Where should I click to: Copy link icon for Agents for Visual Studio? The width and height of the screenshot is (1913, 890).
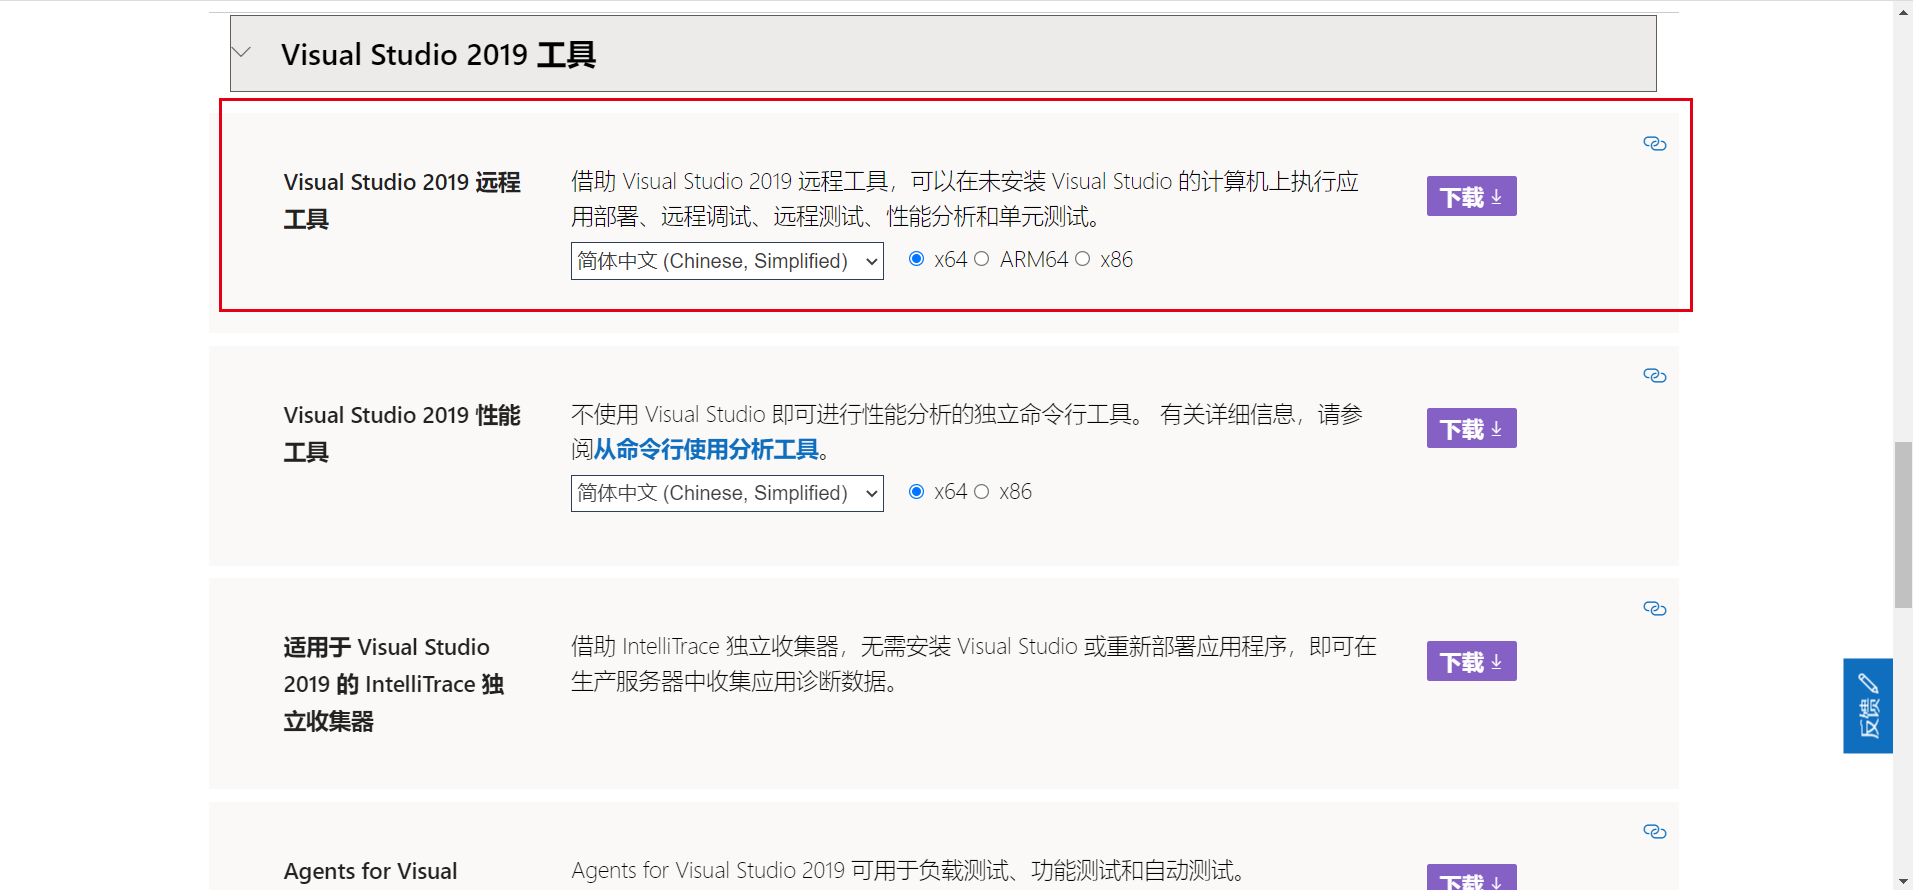point(1654,831)
